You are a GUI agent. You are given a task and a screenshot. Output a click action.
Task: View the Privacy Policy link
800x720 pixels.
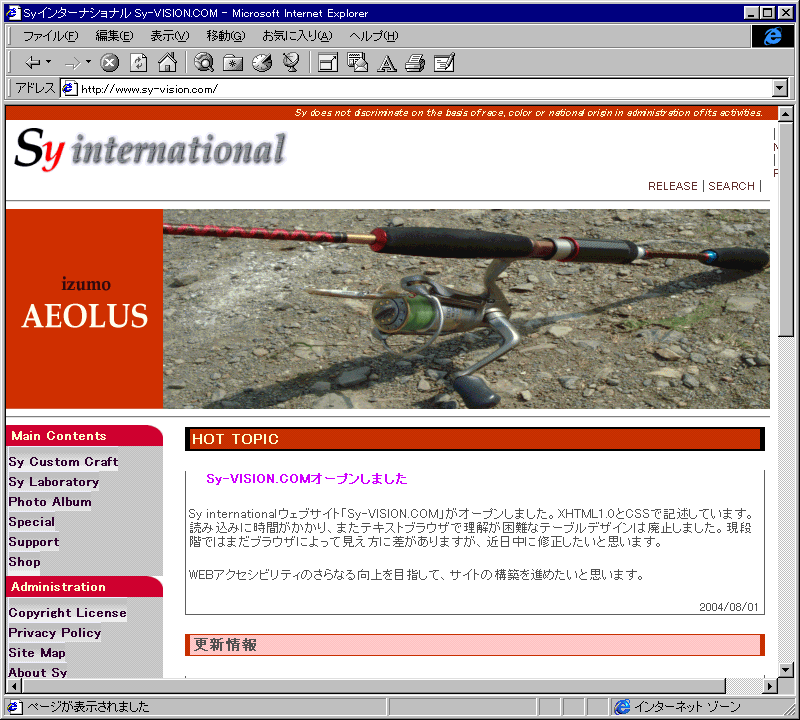click(55, 633)
